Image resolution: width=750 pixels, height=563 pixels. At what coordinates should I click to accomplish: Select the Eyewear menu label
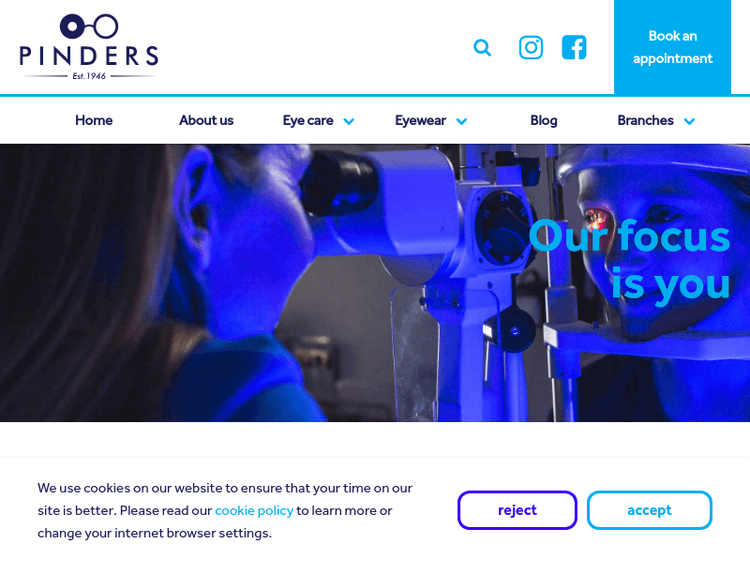[420, 120]
